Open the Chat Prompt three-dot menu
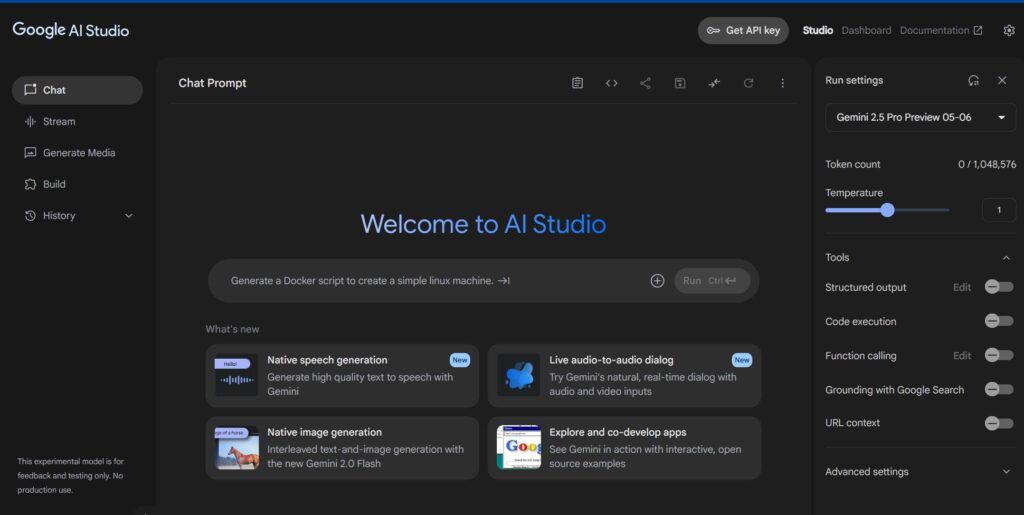1024x515 pixels. (782, 83)
